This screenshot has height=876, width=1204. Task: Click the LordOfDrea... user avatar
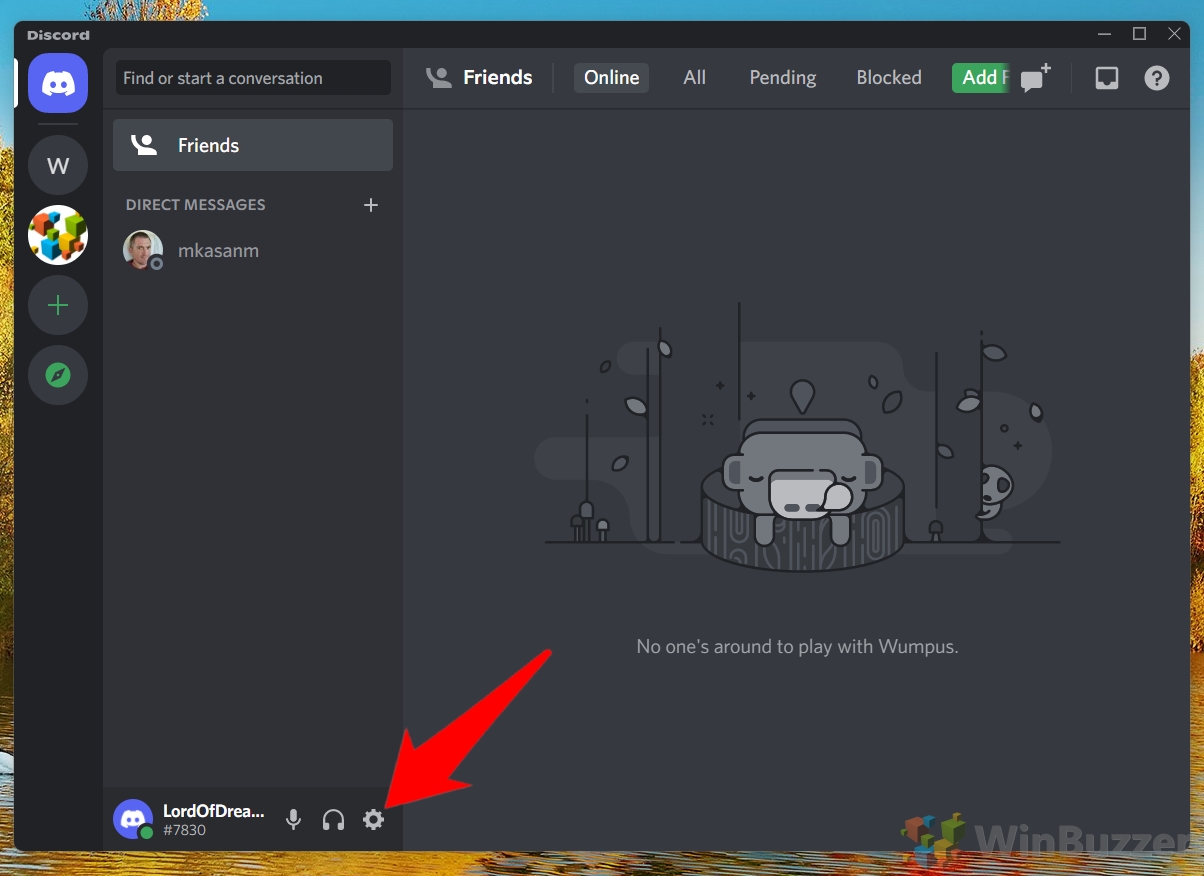pyautogui.click(x=133, y=819)
